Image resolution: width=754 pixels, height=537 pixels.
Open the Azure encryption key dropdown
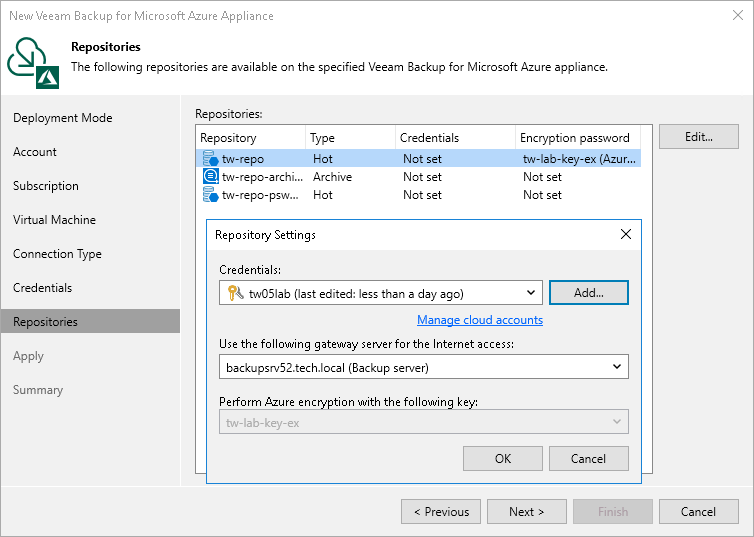tap(617, 422)
